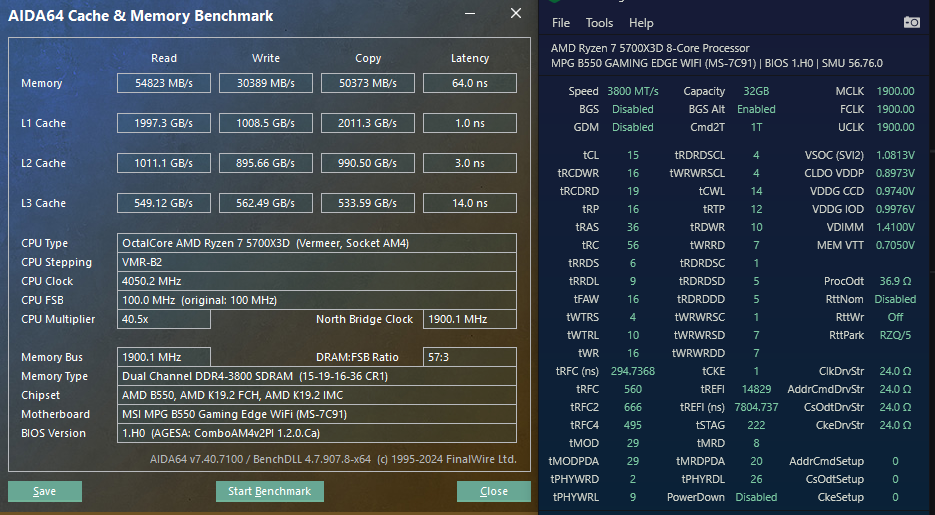Viewport: 935px width, 515px height.
Task: Click the CPU Type field with Ryzen 7 5700X3D
Action: (x=317, y=243)
